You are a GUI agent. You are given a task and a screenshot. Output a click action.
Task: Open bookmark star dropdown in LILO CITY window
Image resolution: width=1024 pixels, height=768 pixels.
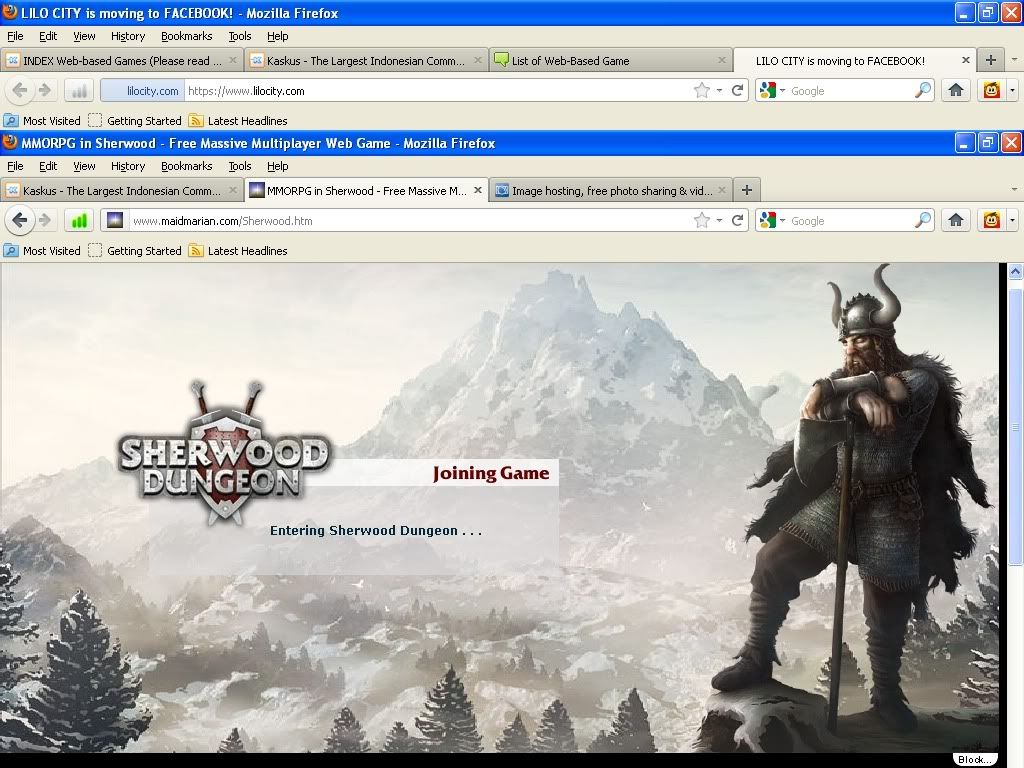tap(719, 91)
